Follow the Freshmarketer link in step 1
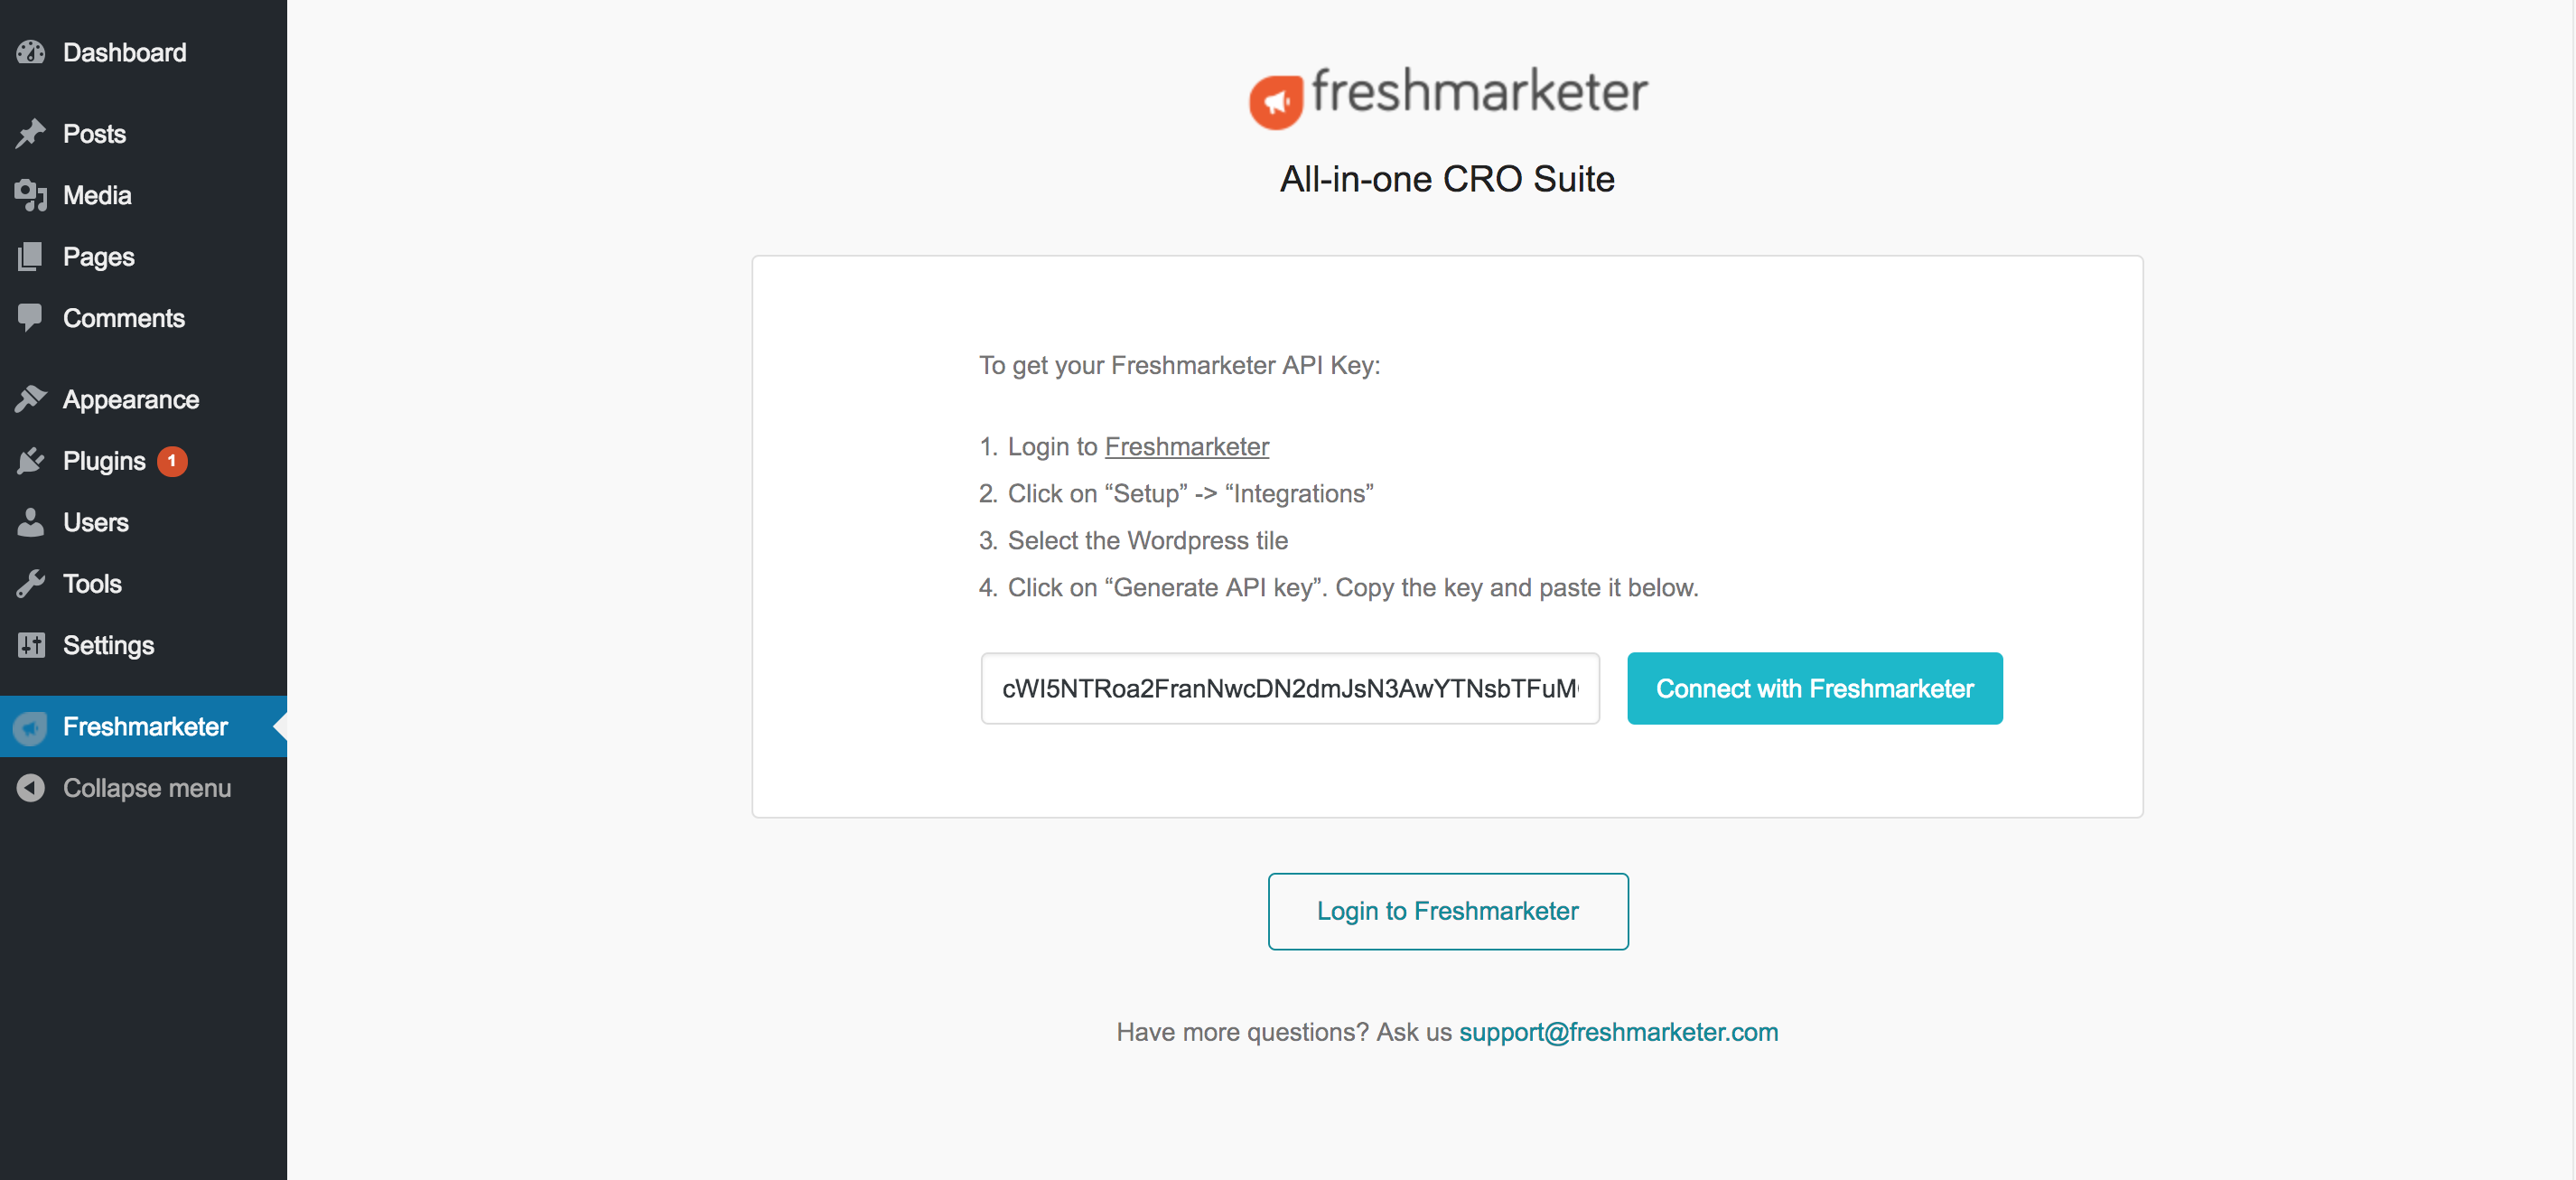2576x1180 pixels. pyautogui.click(x=1186, y=446)
